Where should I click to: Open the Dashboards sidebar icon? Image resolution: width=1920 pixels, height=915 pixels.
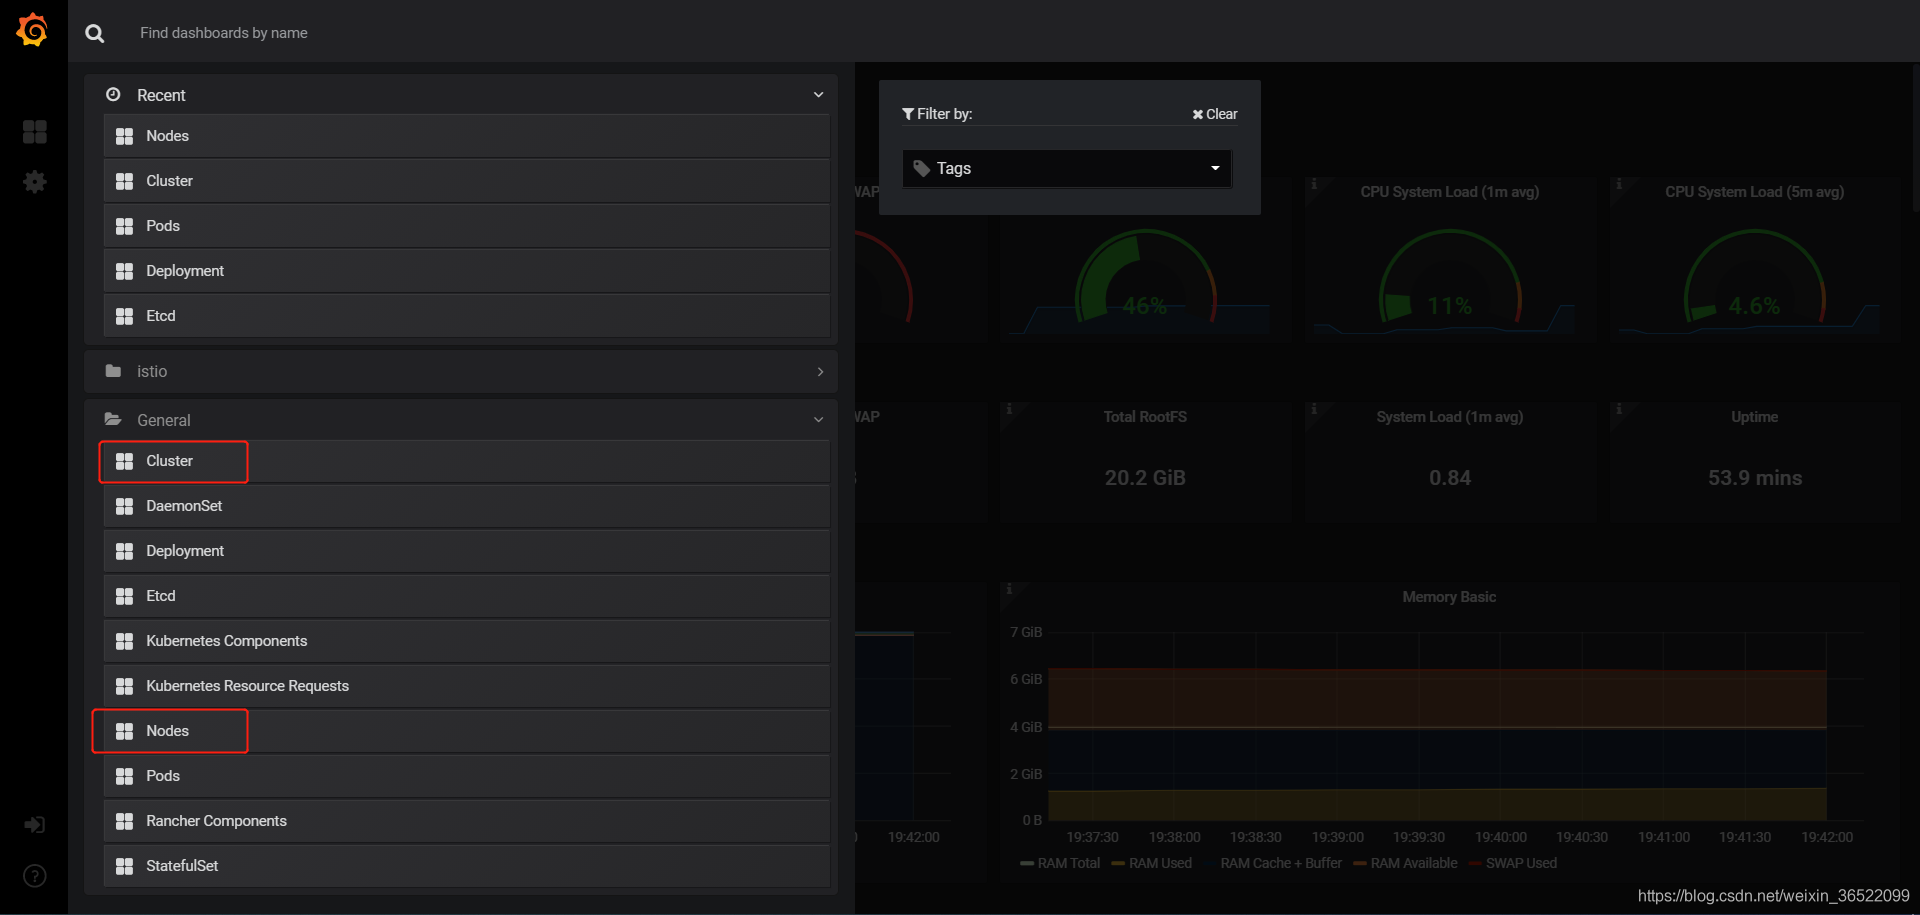click(35, 132)
